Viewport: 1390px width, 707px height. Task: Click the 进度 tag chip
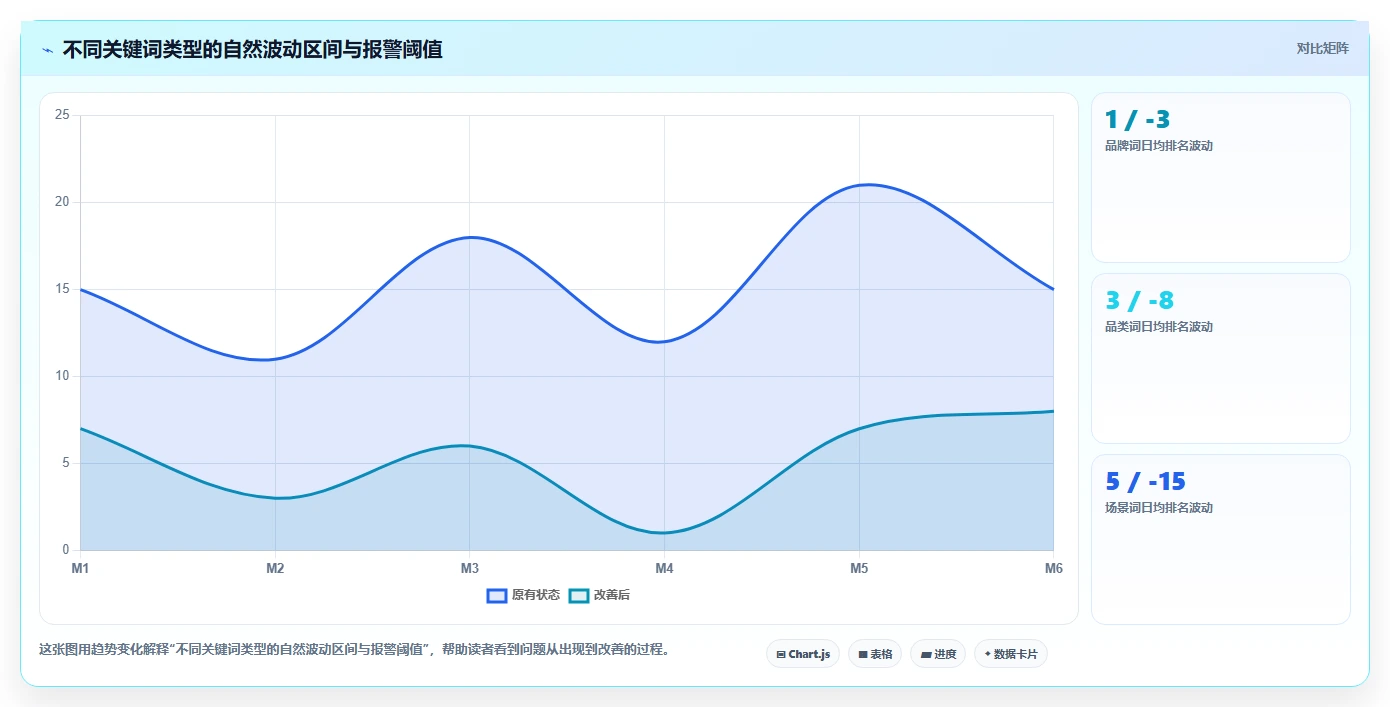click(x=938, y=654)
